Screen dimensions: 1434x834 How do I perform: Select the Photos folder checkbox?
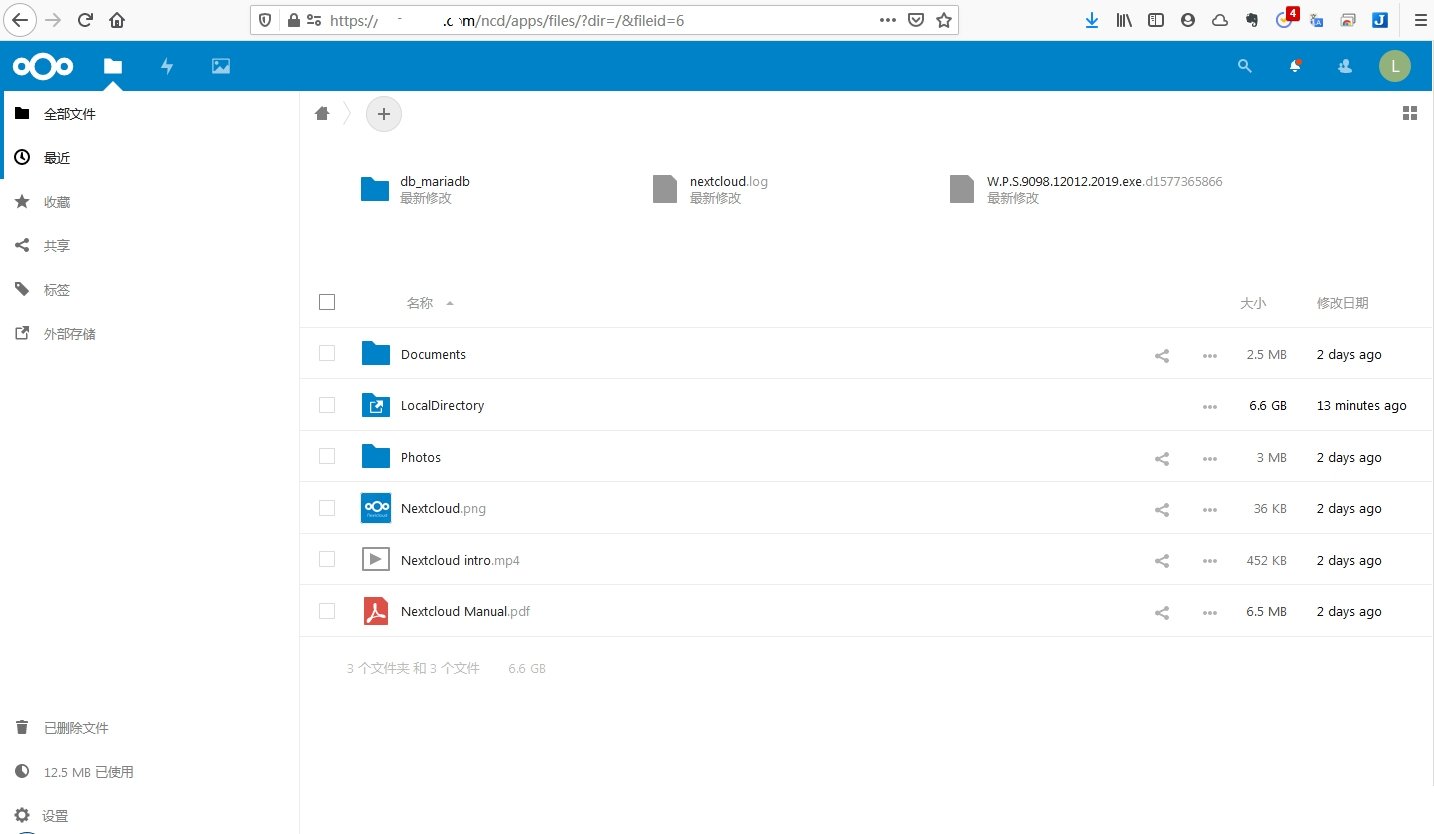coord(327,456)
